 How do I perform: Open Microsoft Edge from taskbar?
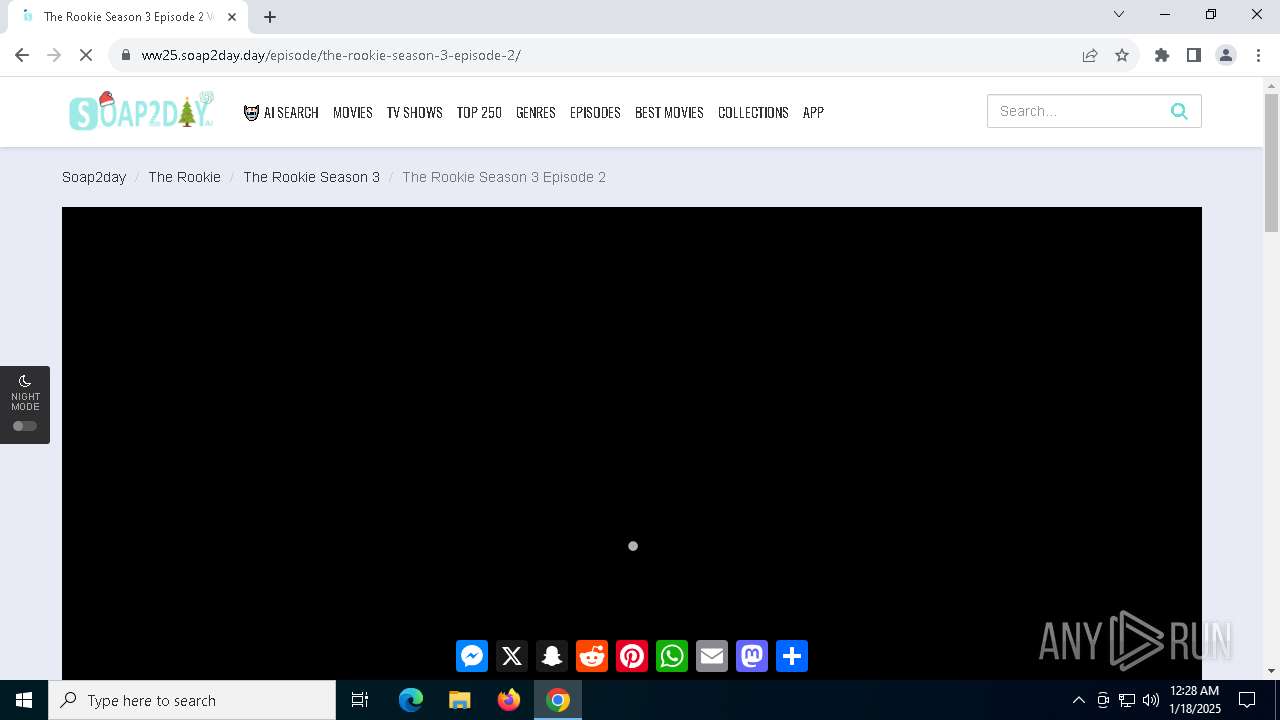point(411,700)
